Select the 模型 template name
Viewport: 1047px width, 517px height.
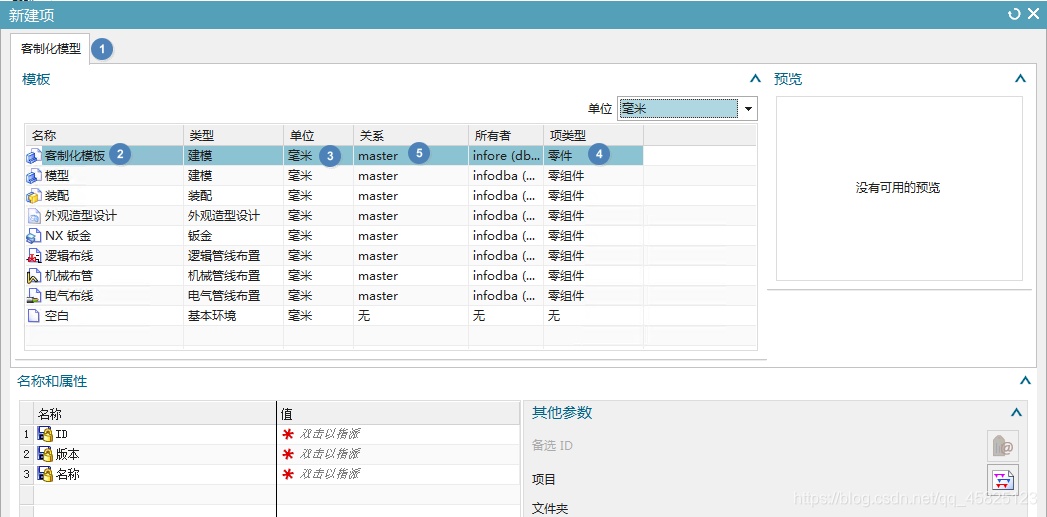point(57,176)
